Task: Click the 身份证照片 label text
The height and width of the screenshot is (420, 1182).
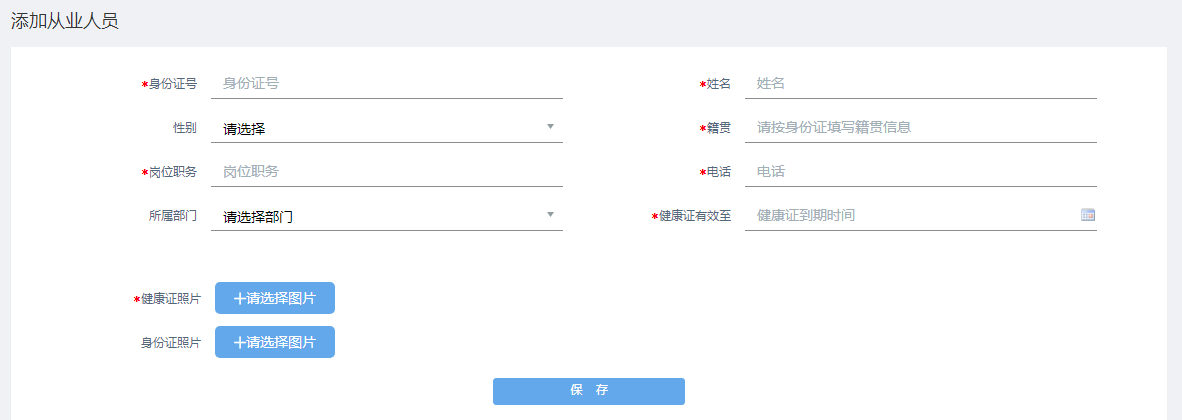Action: [x=171, y=343]
